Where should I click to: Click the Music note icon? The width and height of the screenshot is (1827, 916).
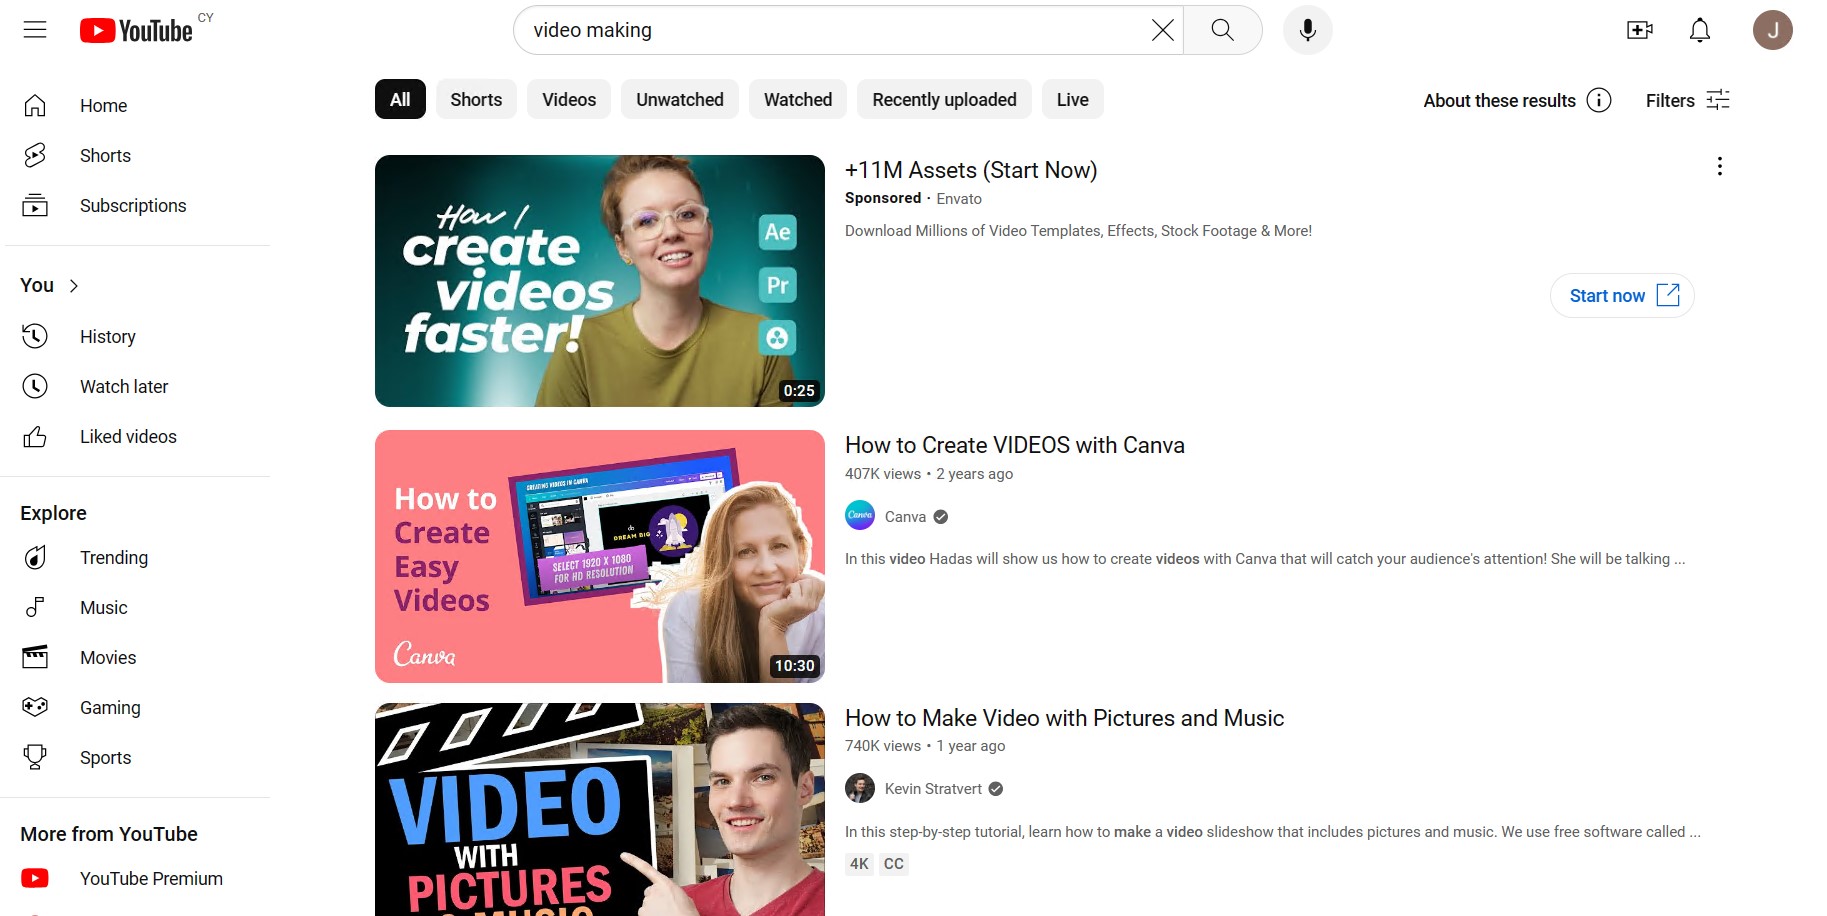pos(35,607)
